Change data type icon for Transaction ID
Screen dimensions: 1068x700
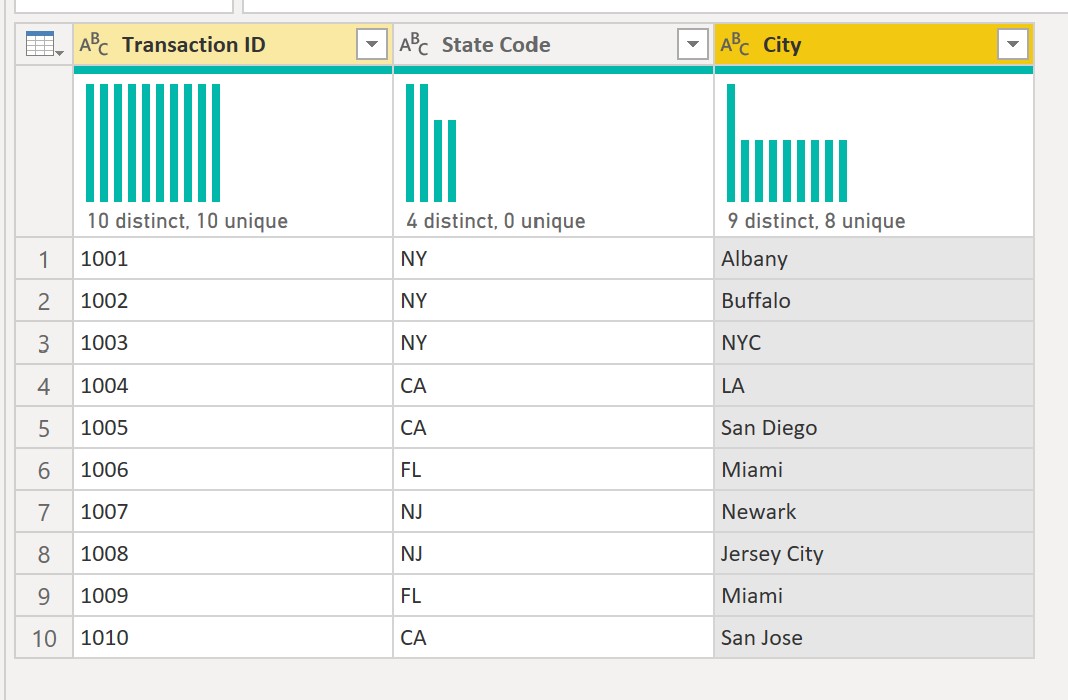(x=94, y=44)
